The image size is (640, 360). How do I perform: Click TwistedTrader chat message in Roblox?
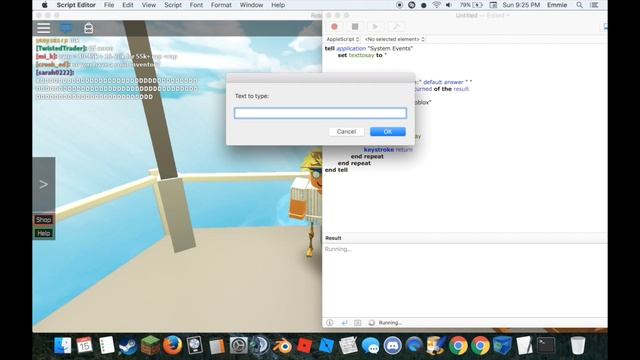coord(74,48)
